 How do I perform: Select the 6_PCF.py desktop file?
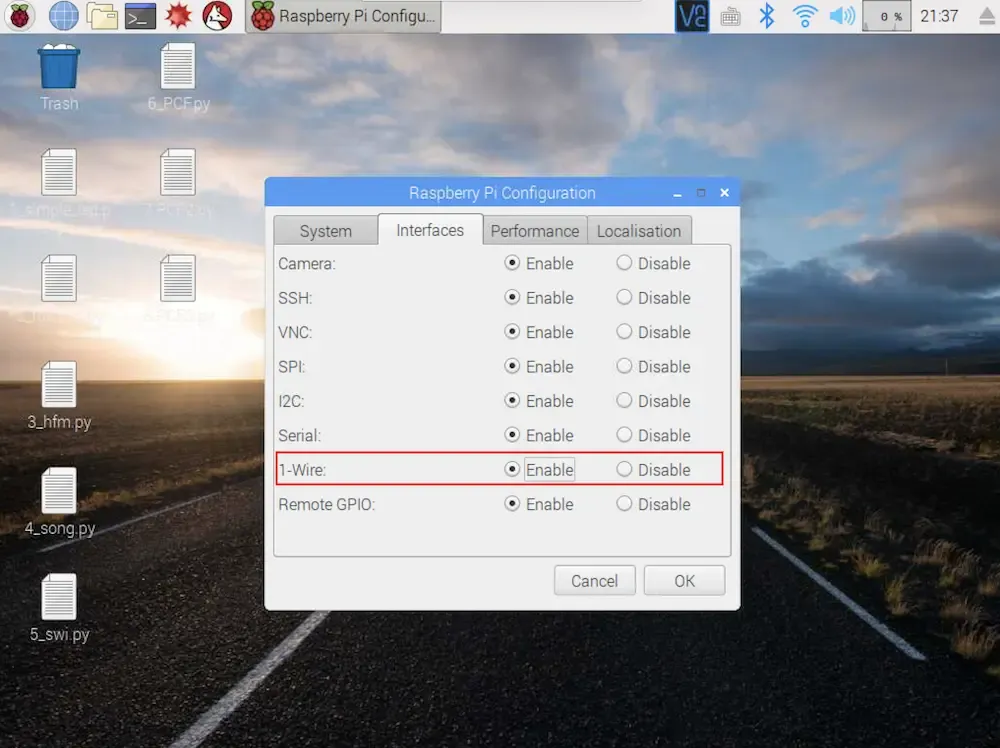click(x=178, y=78)
